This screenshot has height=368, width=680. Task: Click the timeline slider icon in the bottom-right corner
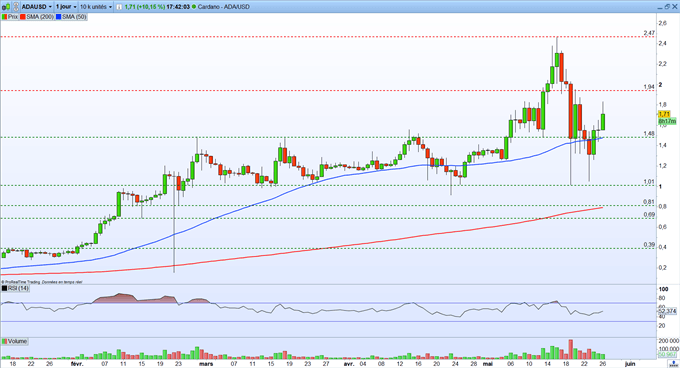(x=673, y=363)
